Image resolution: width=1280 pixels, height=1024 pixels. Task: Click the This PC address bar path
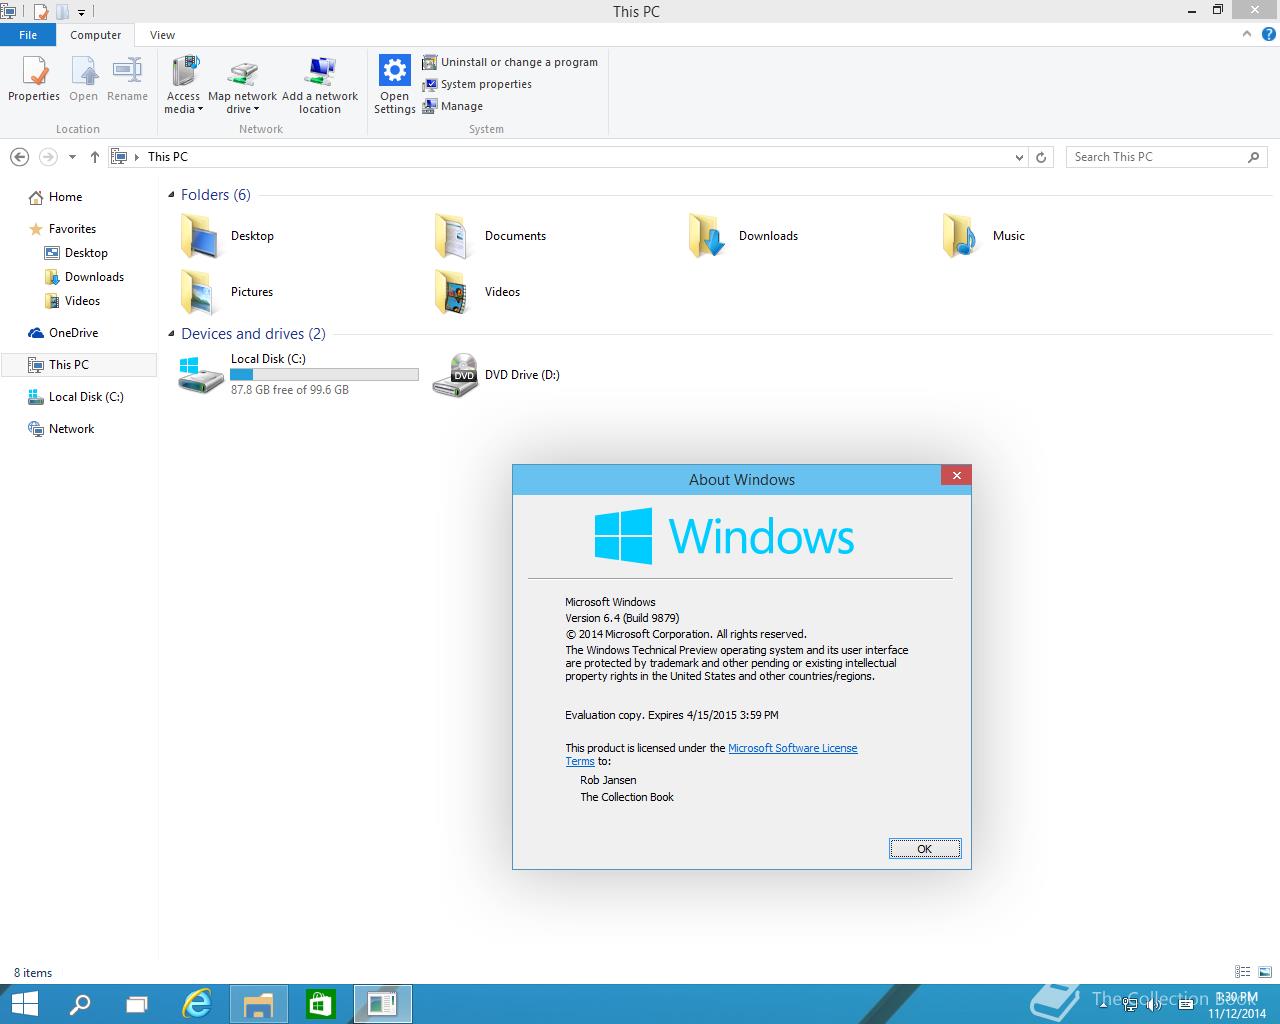point(168,157)
